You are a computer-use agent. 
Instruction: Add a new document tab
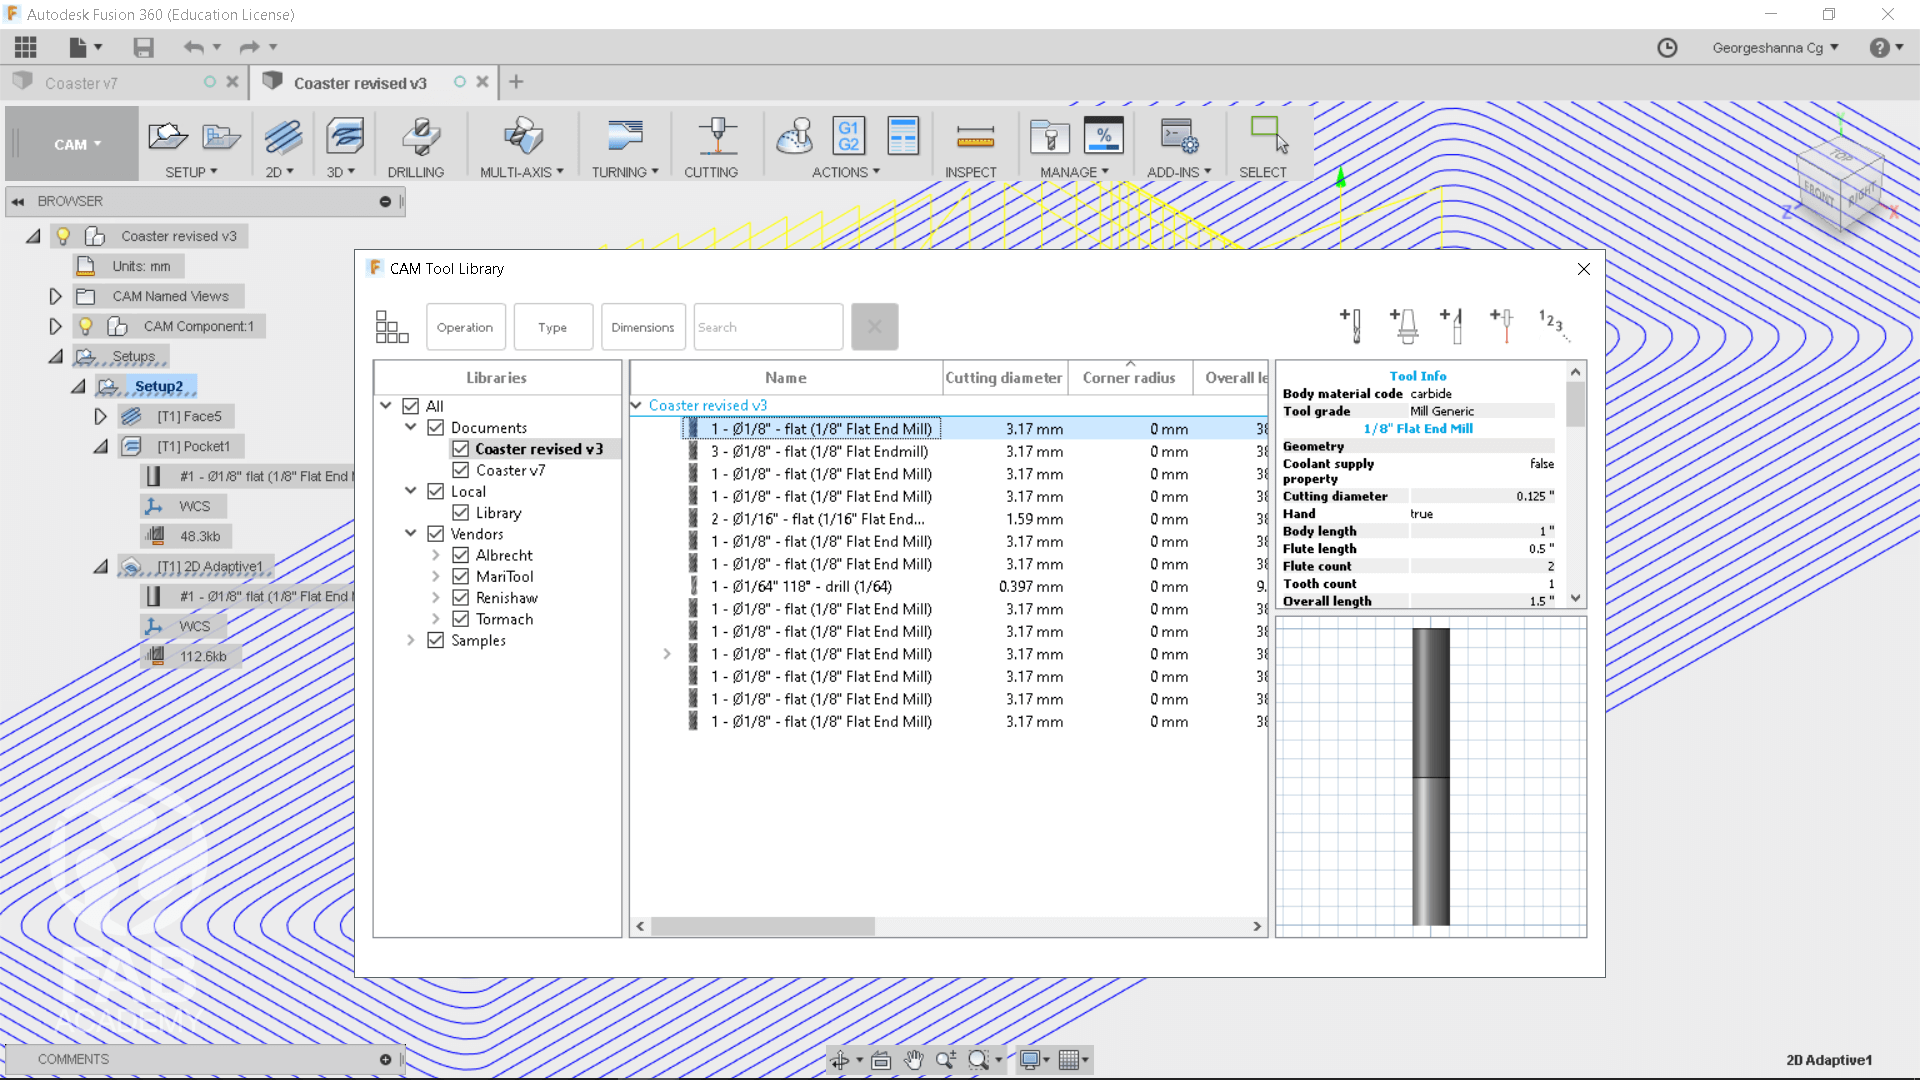[x=516, y=82]
